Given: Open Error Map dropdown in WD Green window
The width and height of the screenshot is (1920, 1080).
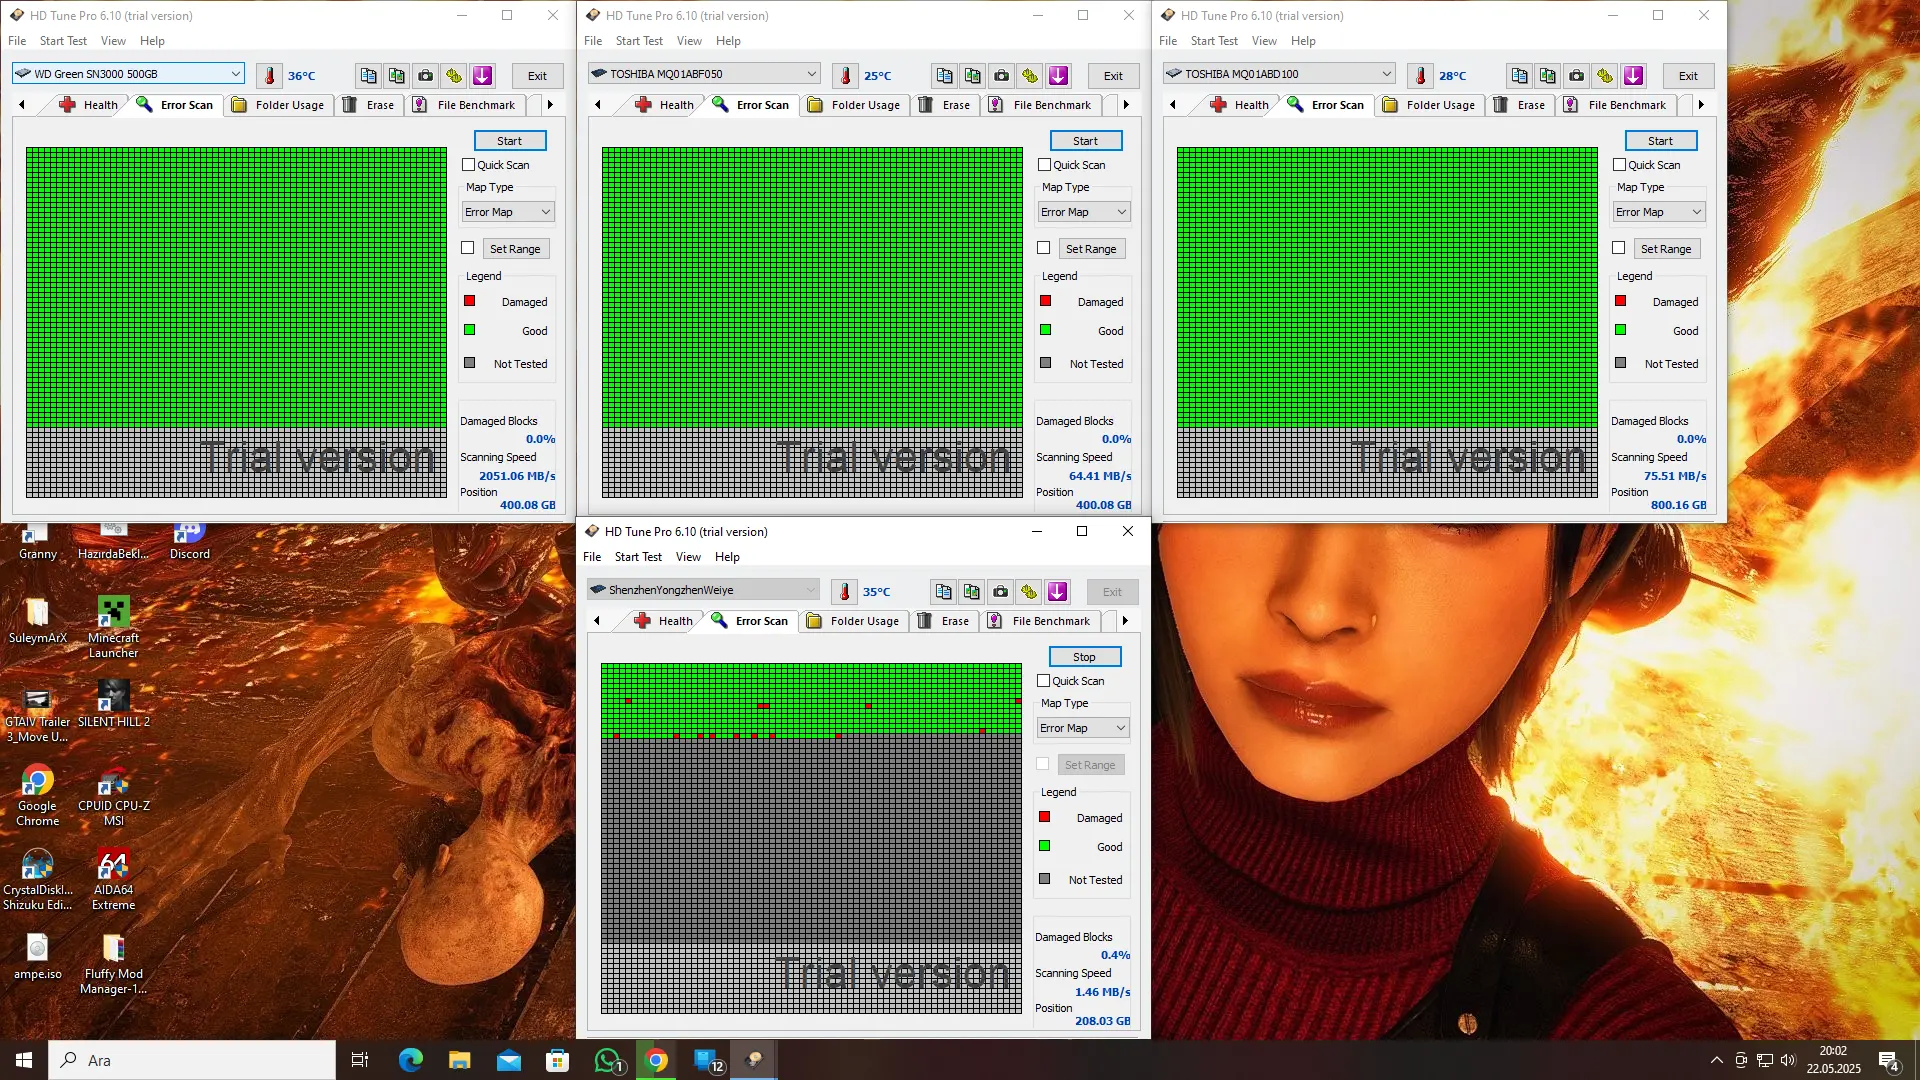Looking at the screenshot, I should (508, 212).
